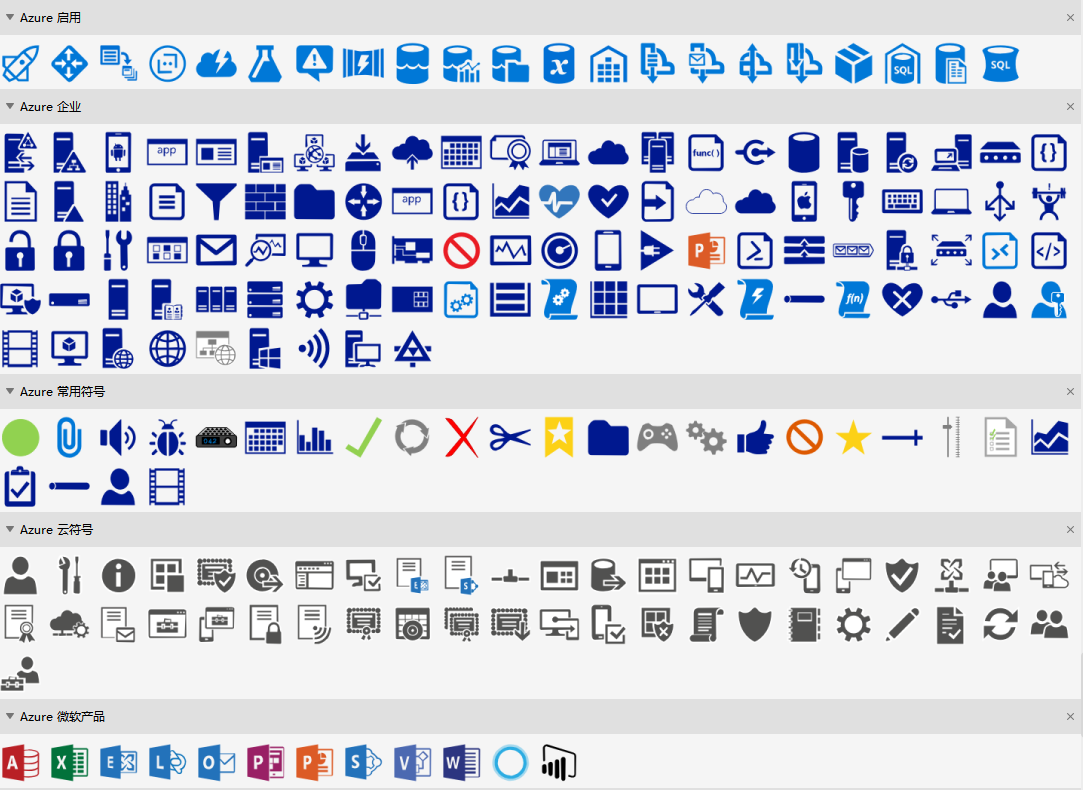
Task: Choose the loudspeaker volume icon
Action: [118, 438]
